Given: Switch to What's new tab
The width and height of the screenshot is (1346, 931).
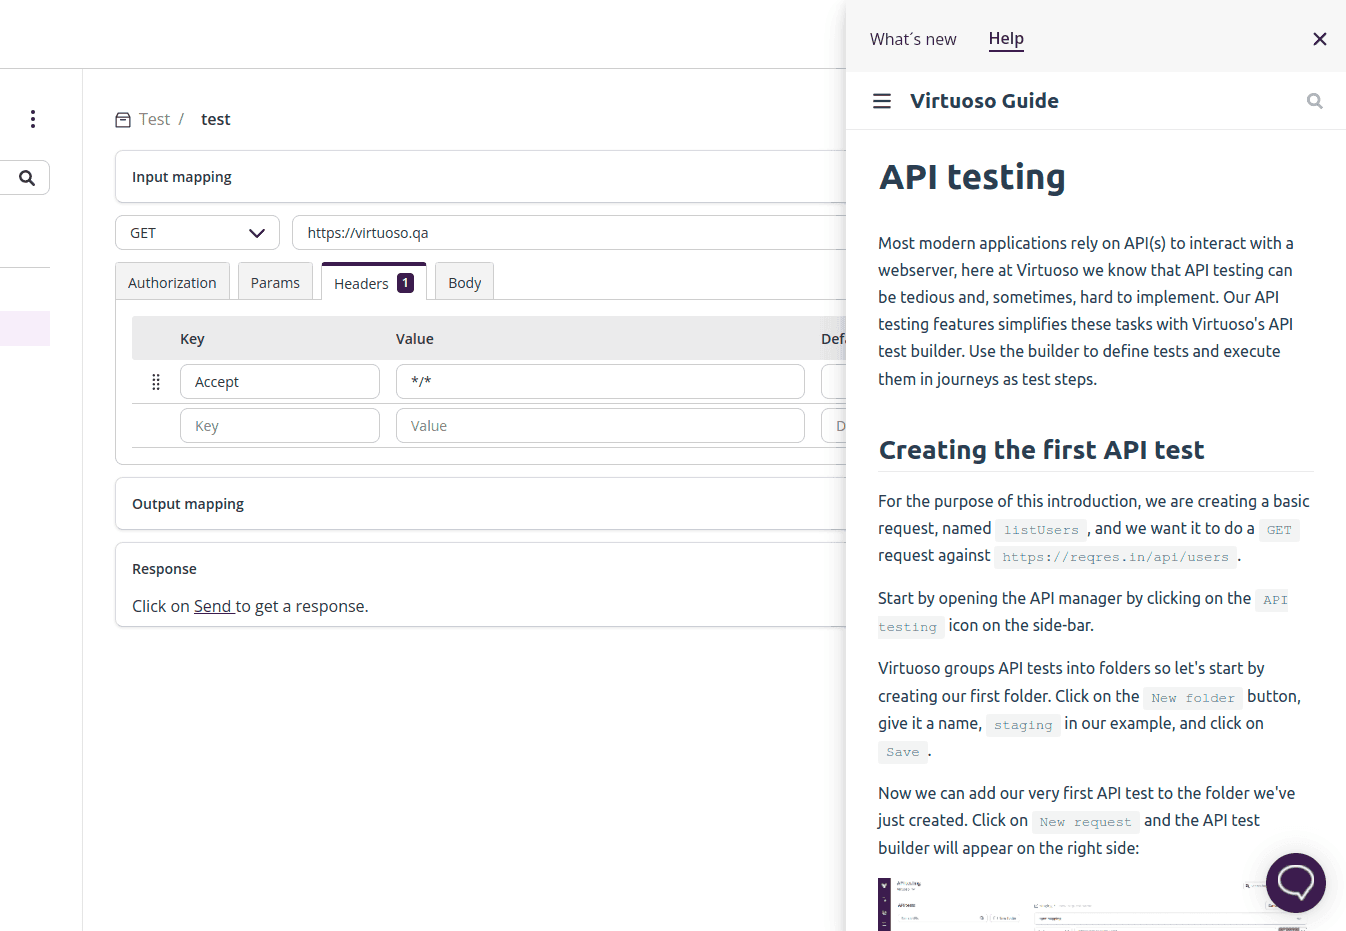Looking at the screenshot, I should click(912, 39).
